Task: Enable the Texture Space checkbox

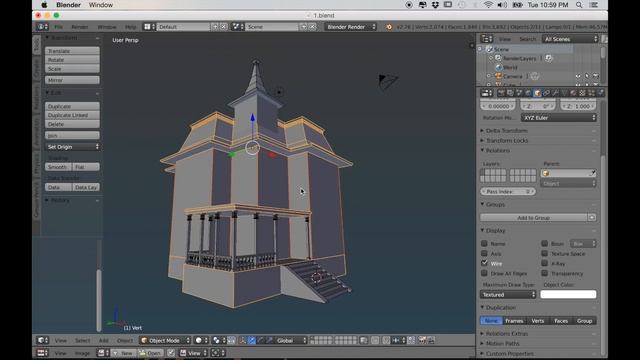Action: click(x=544, y=253)
